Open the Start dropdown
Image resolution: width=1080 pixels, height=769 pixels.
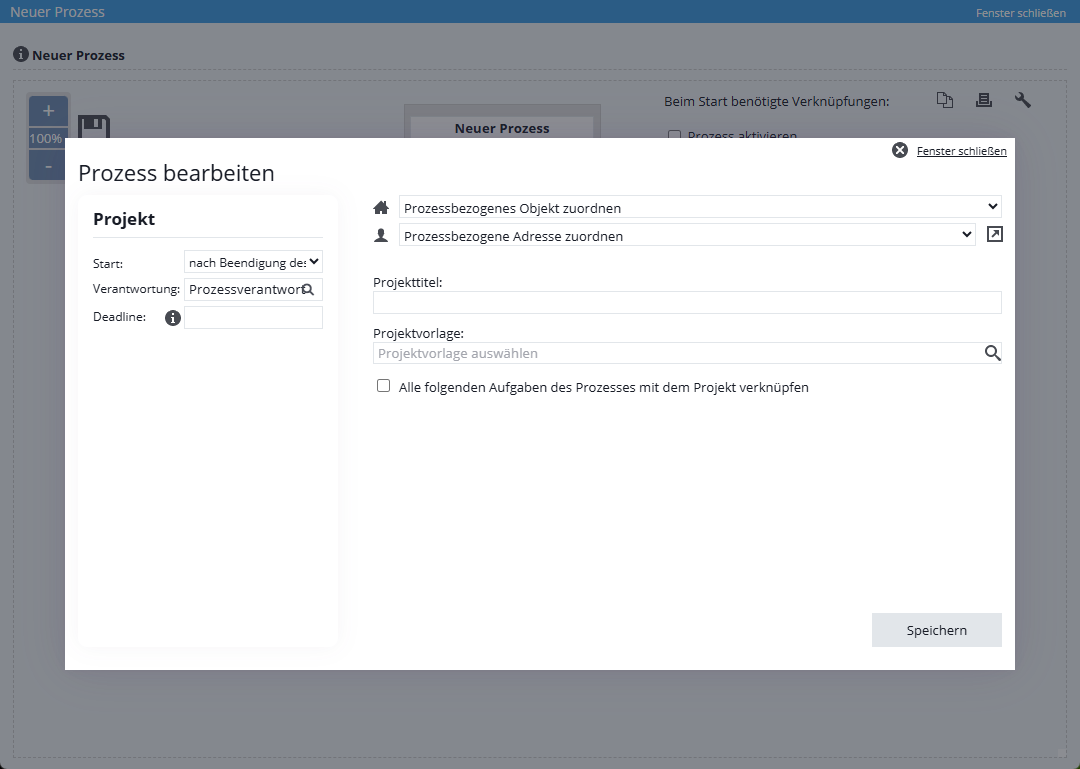(253, 262)
